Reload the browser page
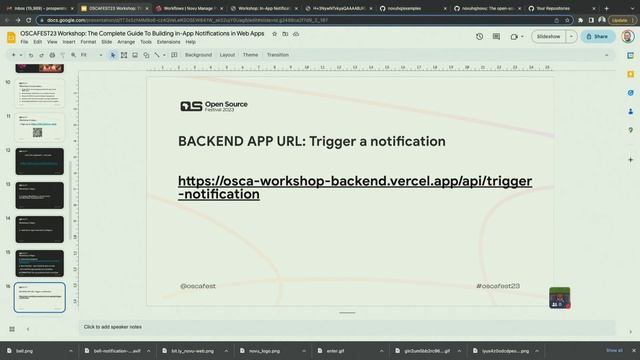This screenshot has height=360, width=640. pos(29,20)
